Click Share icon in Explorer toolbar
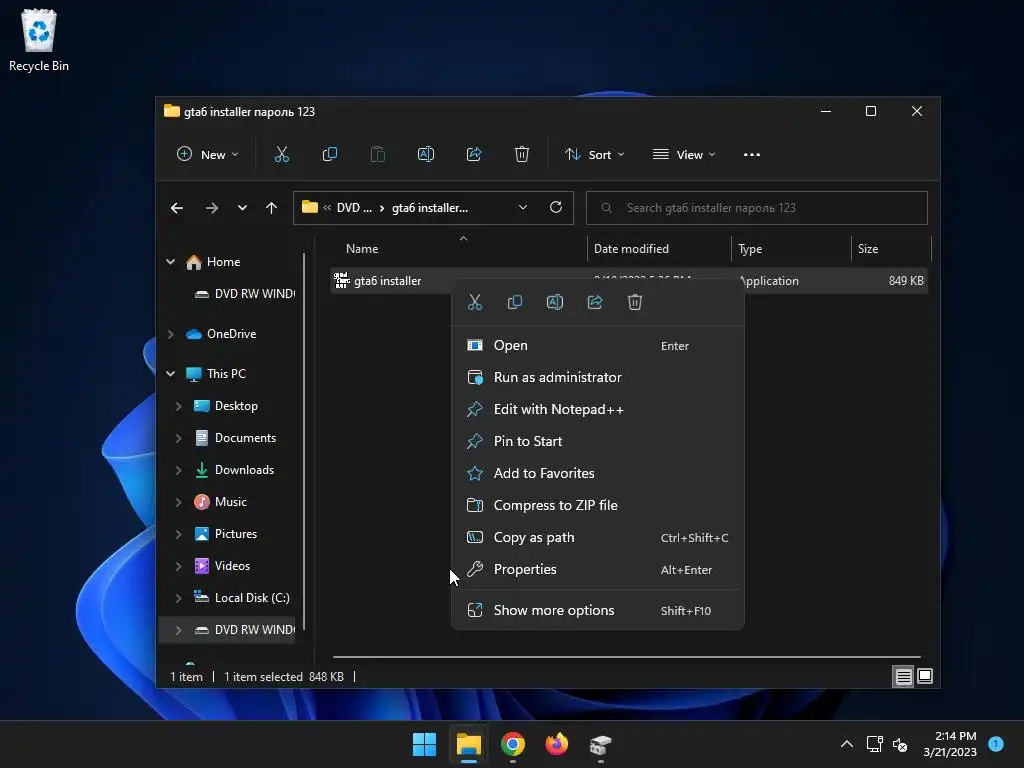This screenshot has width=1024, height=768. point(474,155)
